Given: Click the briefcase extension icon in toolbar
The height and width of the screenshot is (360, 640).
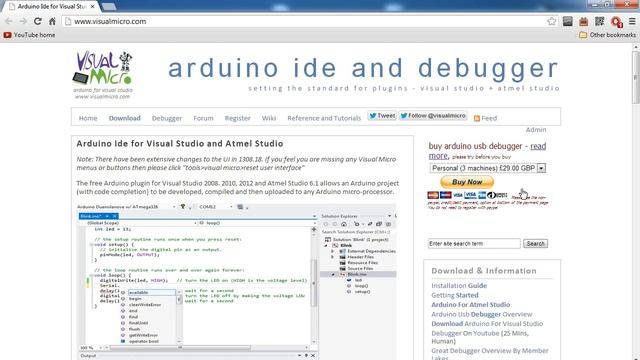Looking at the screenshot, I should pyautogui.click(x=584, y=21).
